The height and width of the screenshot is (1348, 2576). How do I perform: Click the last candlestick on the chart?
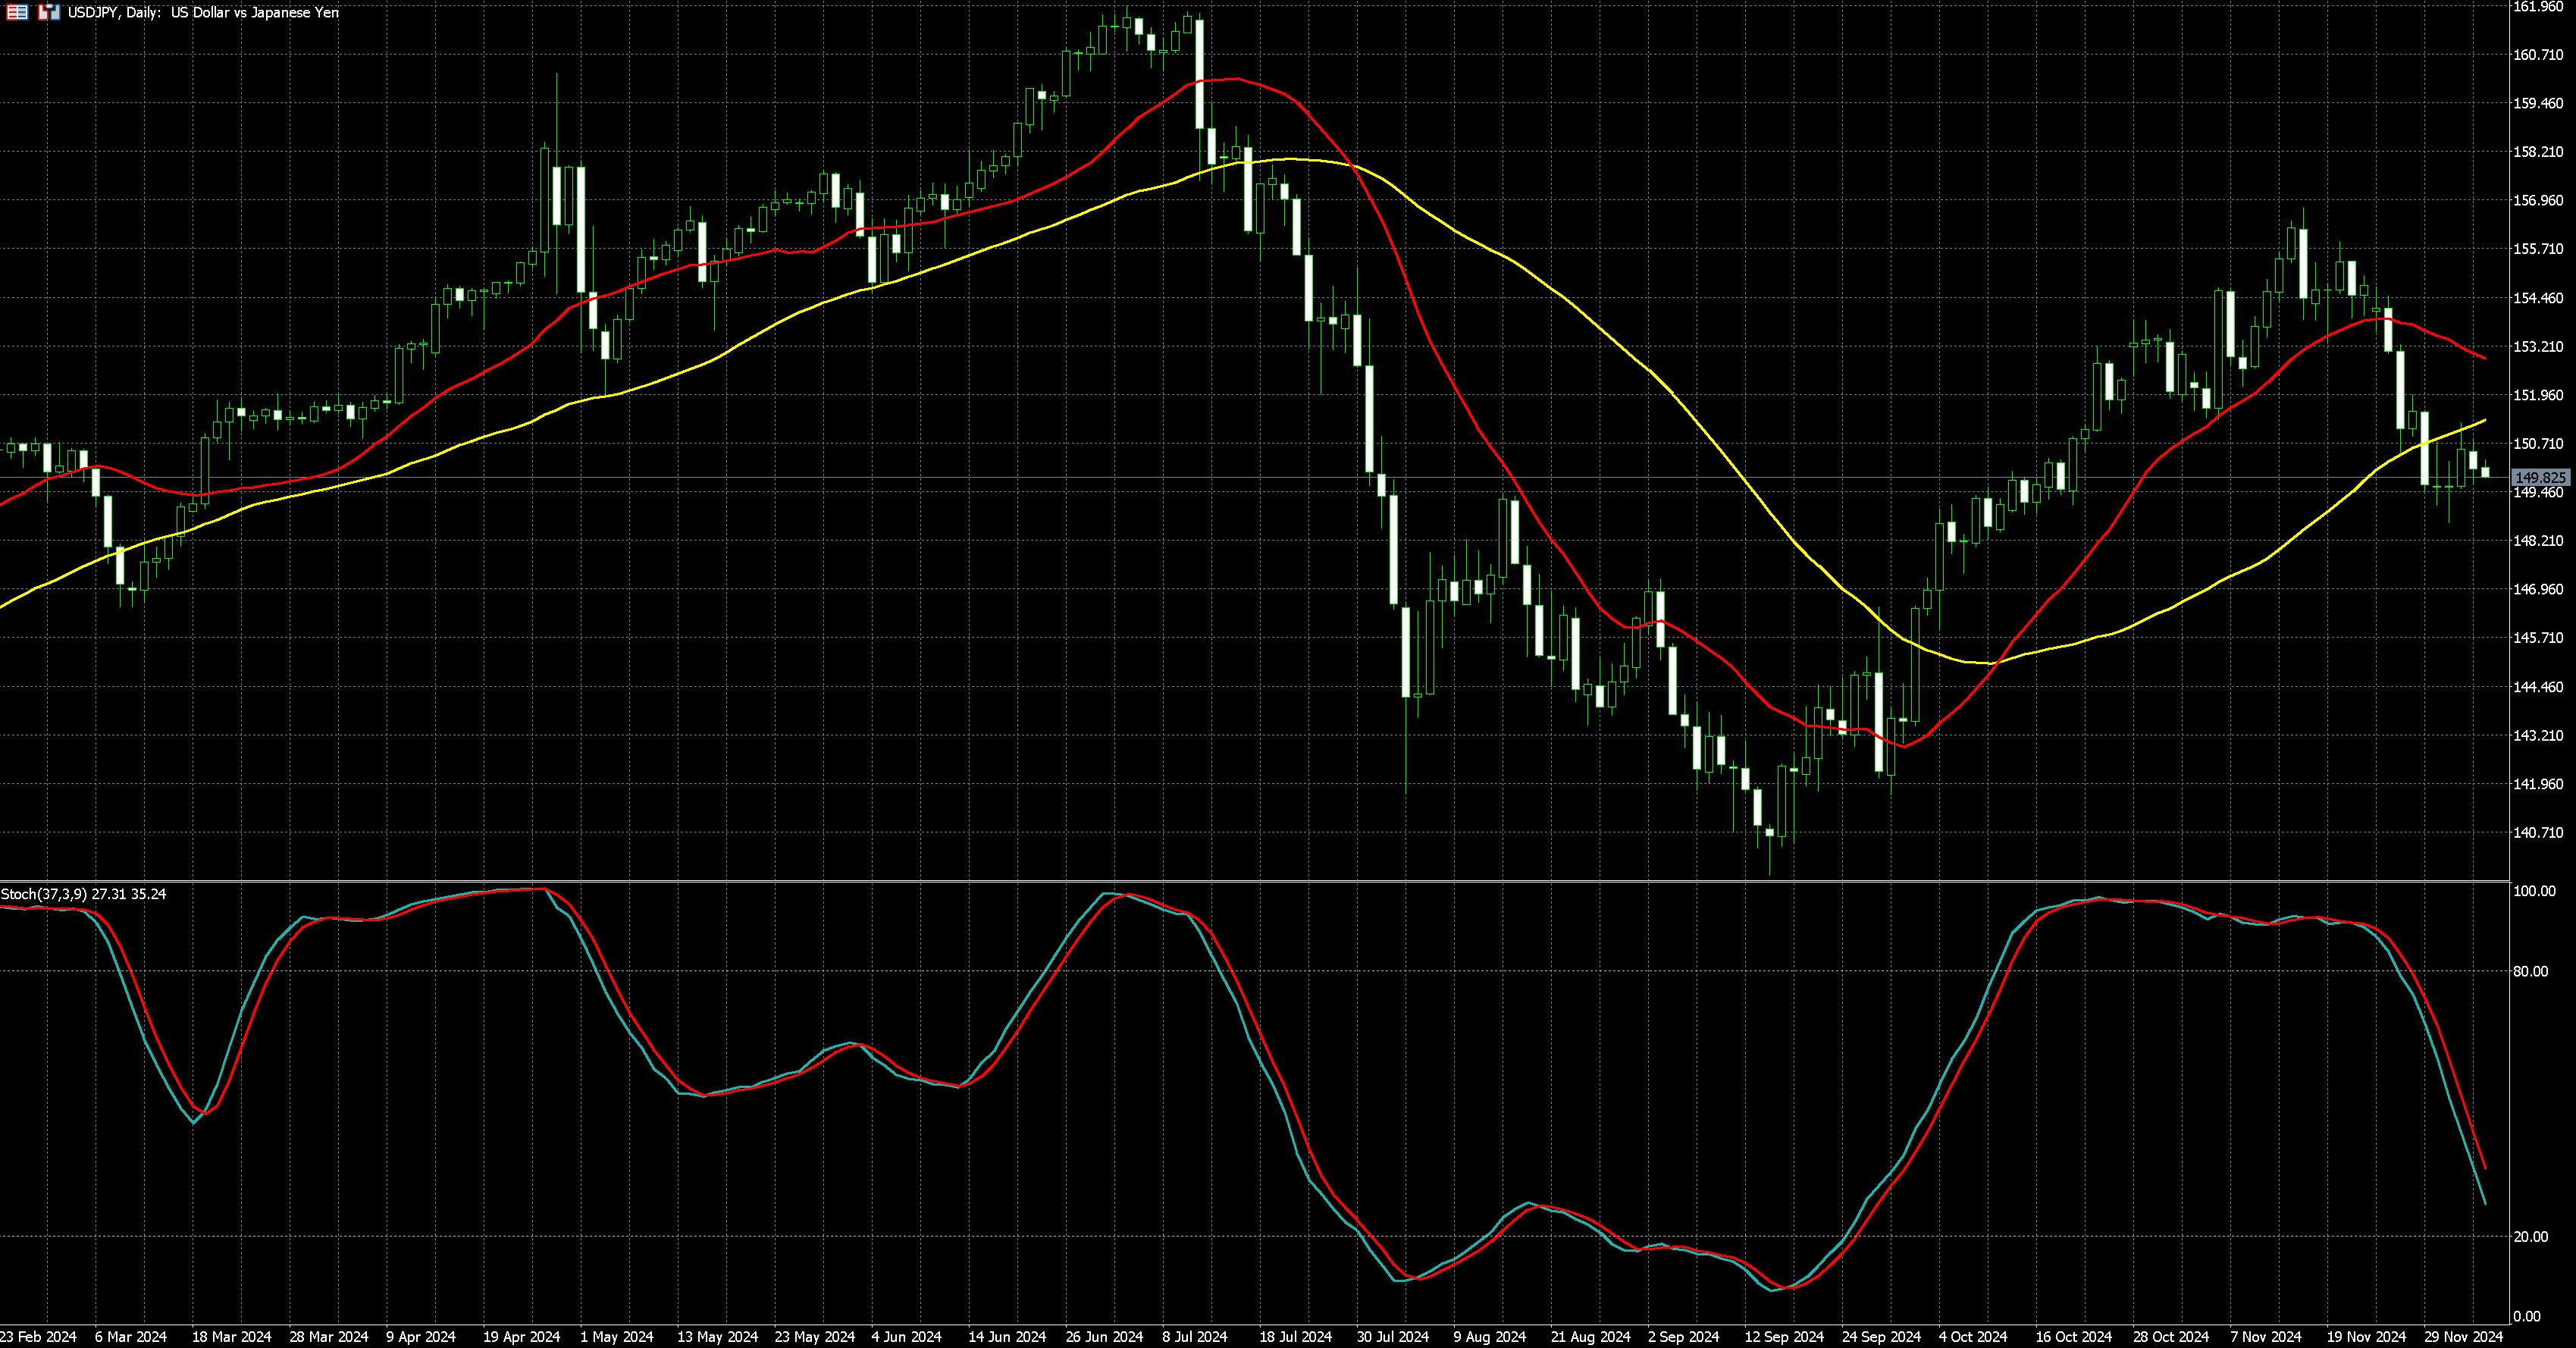click(2485, 472)
